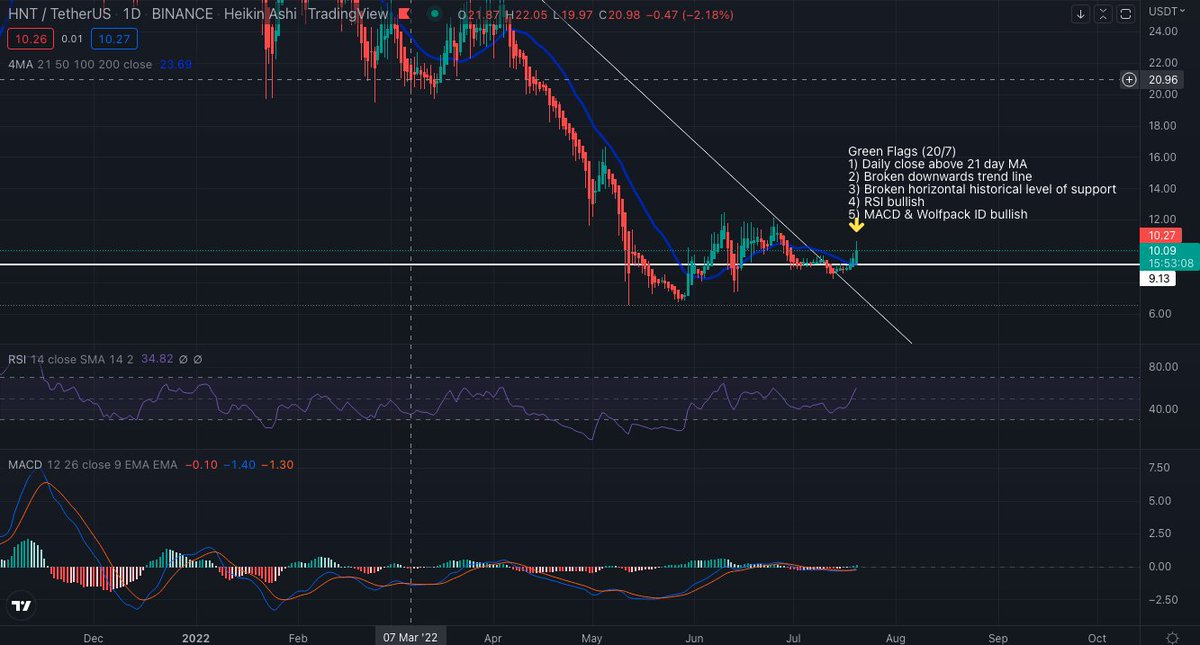The width and height of the screenshot is (1200, 645).
Task: Open the USDT currency dropdown
Action: point(1166,12)
